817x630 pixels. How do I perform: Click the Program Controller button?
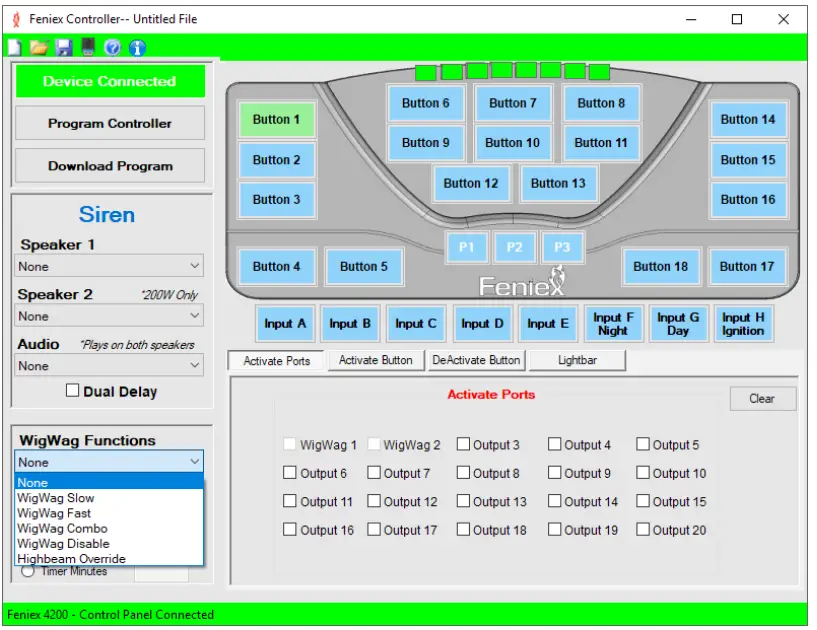pos(110,123)
